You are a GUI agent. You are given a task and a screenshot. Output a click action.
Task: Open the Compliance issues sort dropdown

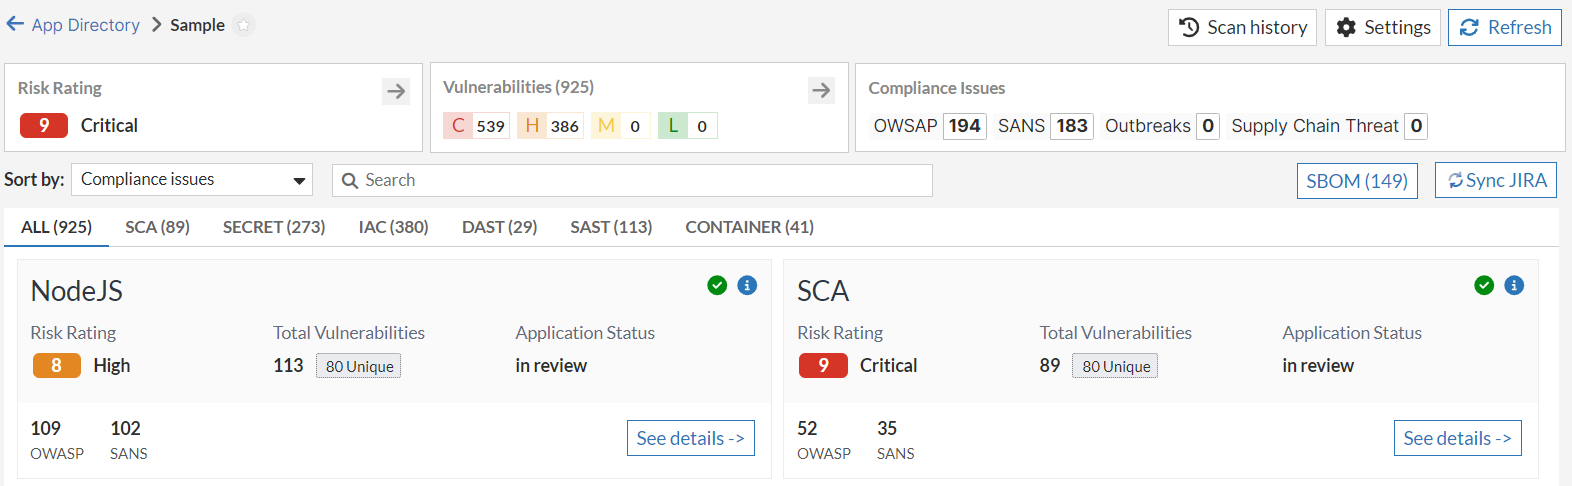click(x=192, y=180)
